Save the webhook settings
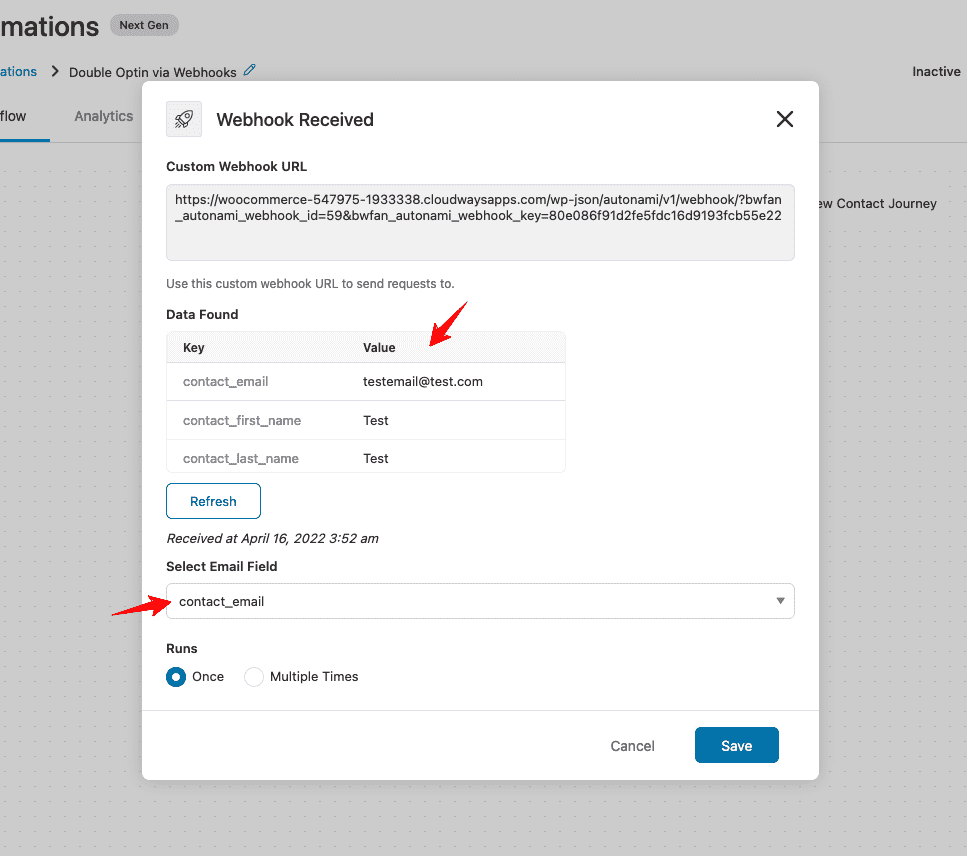Screen dimensions: 967x856 tap(736, 746)
